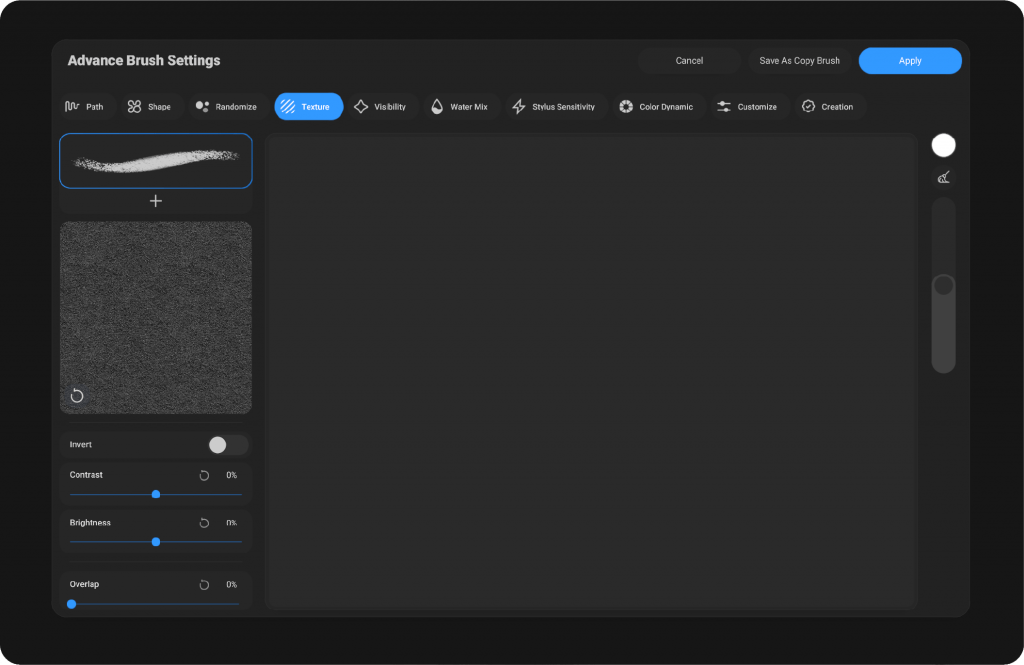The height and width of the screenshot is (665, 1024).
Task: Switch to the Shape tab
Action: pos(150,107)
